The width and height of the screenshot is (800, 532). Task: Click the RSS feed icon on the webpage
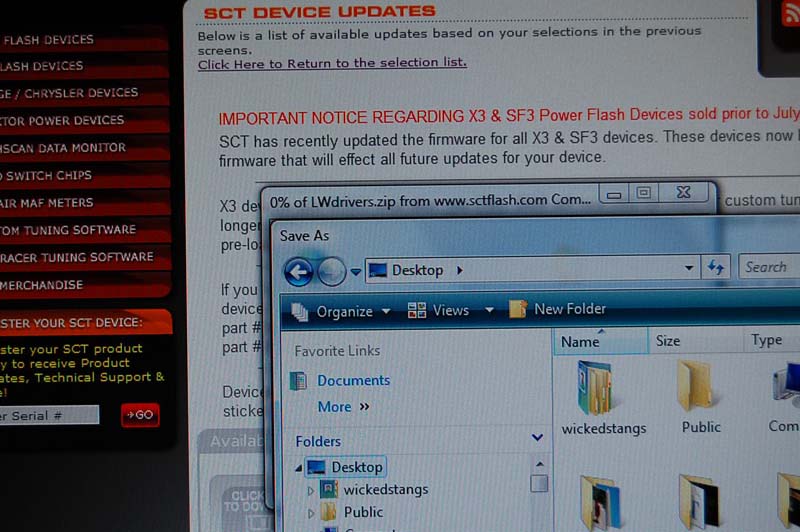point(790,12)
